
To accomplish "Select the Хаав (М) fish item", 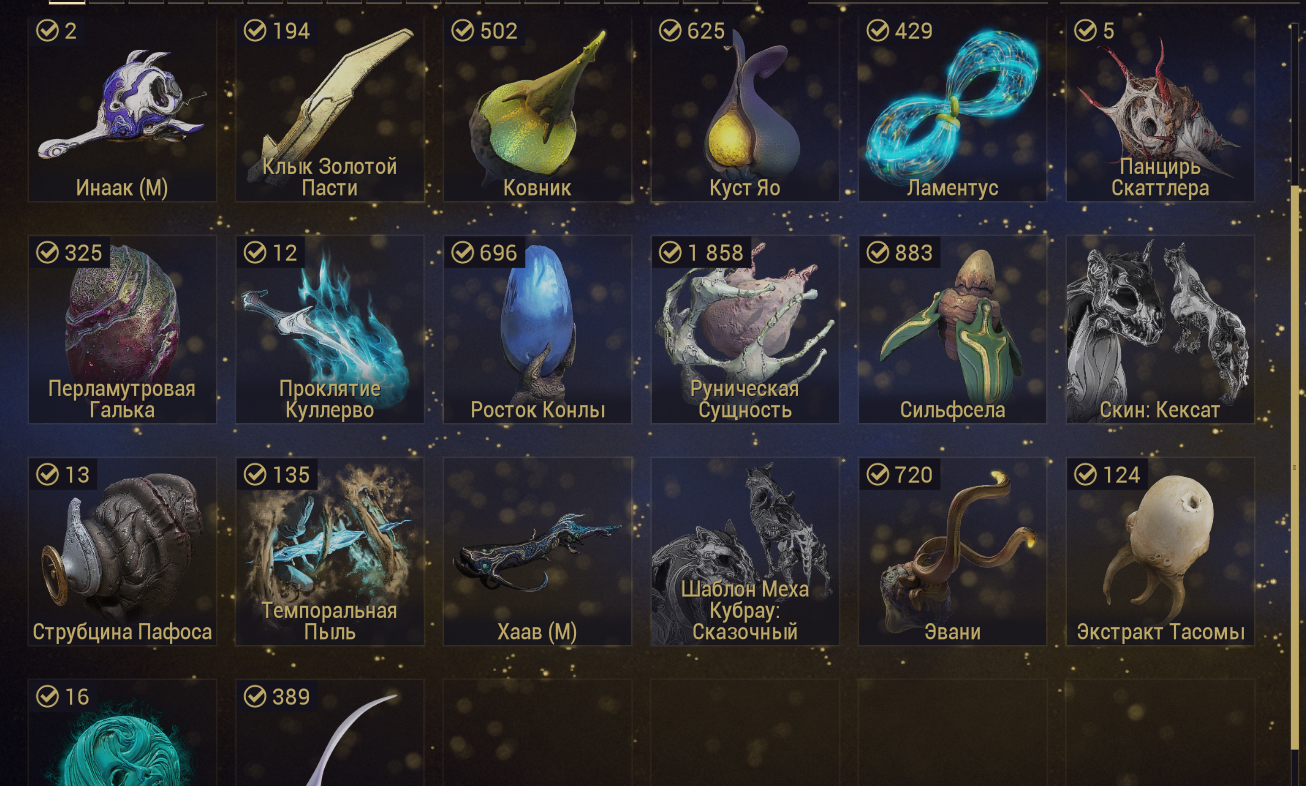I will coord(537,552).
